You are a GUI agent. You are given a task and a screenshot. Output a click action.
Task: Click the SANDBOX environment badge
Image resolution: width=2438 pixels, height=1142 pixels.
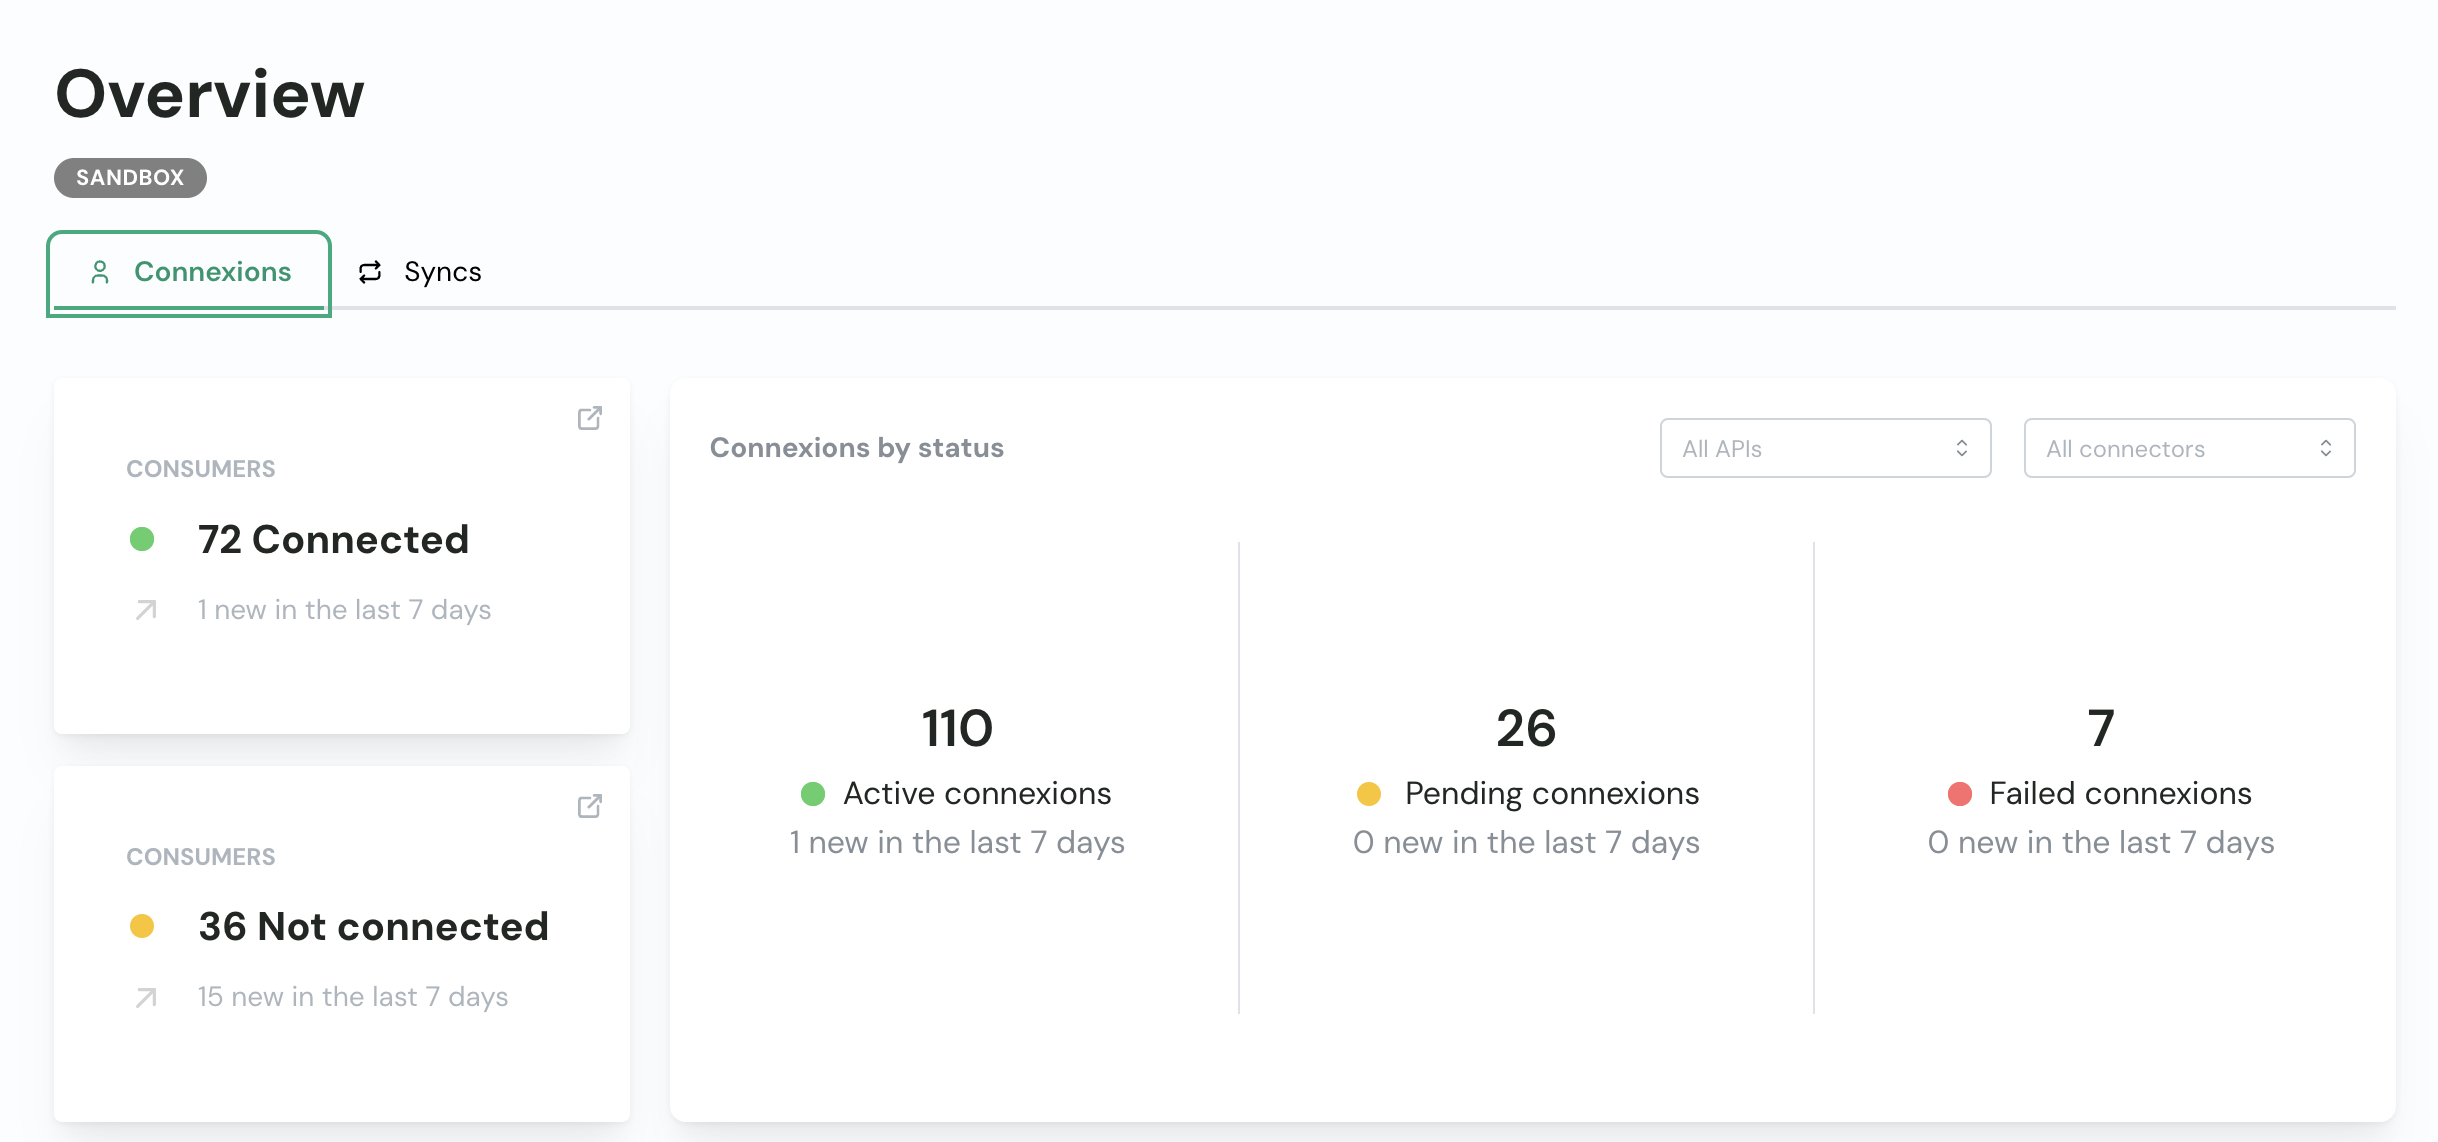130,178
